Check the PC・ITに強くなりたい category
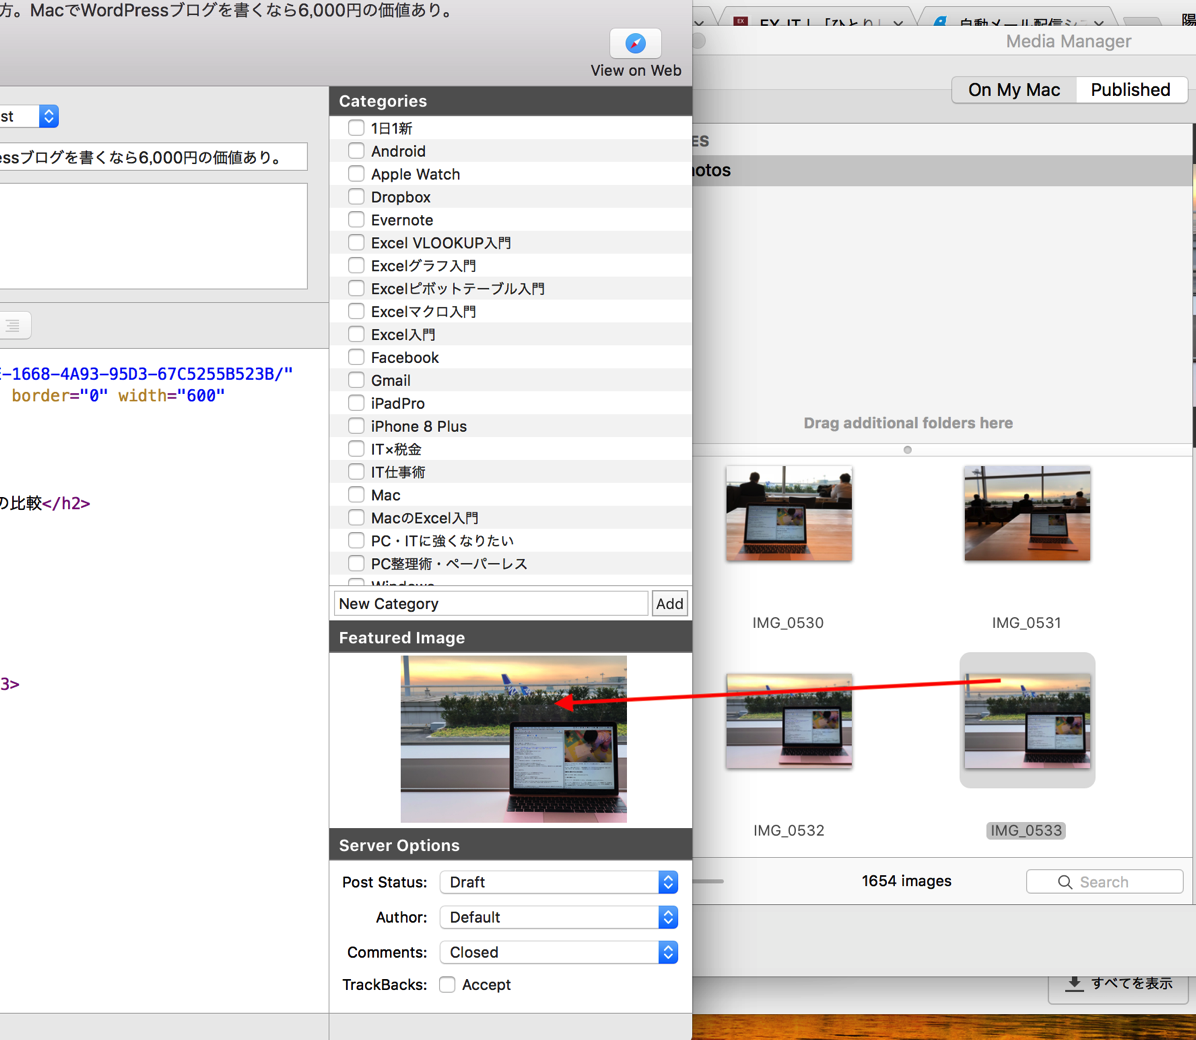Screen dimensions: 1196x1040 coord(355,540)
